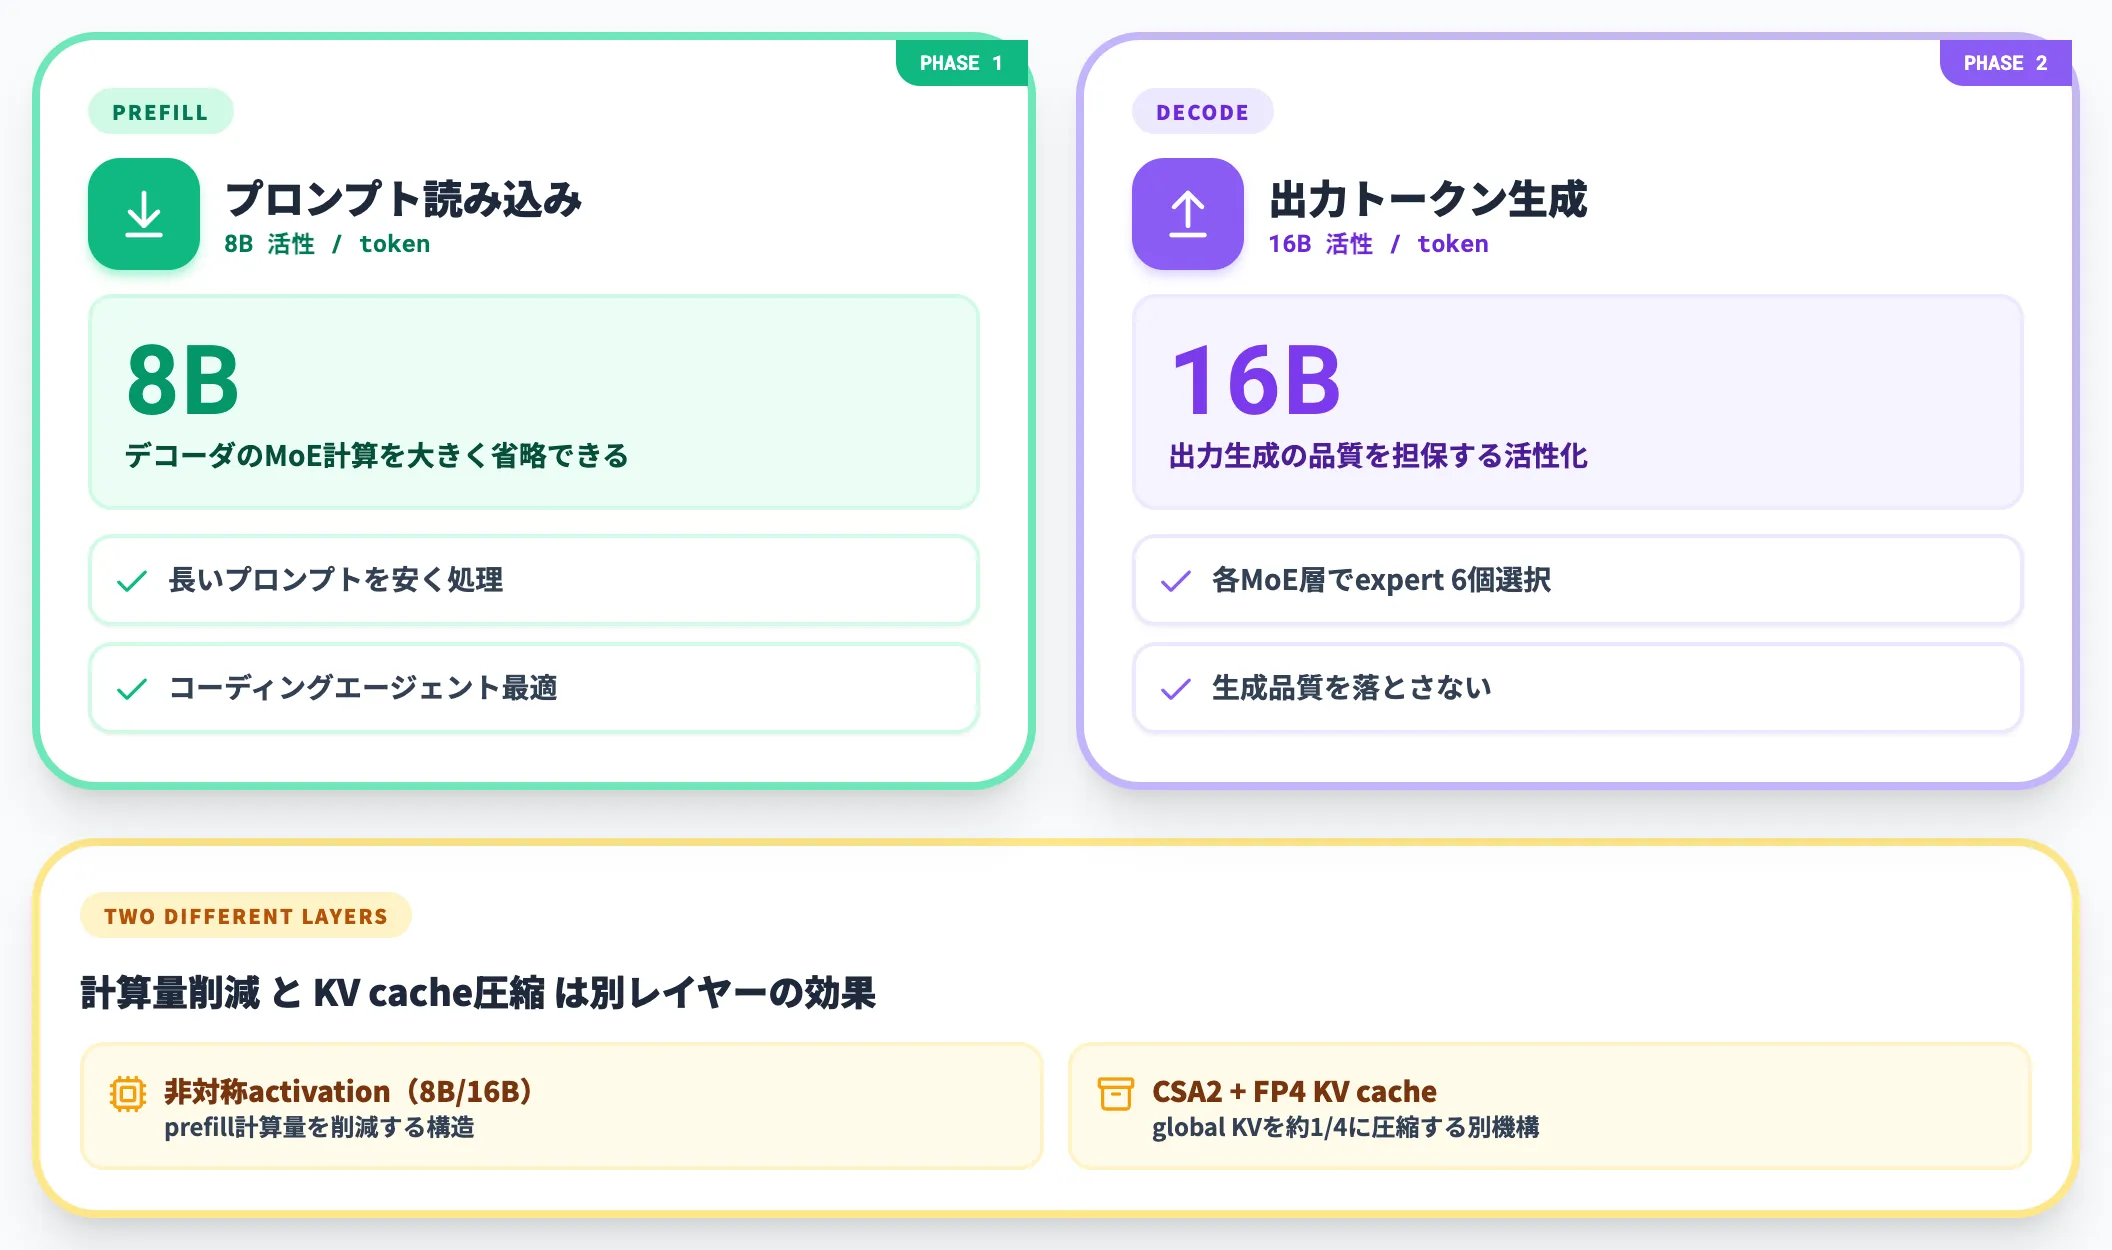Click the archive box icon beside CSA2 + FP4

tap(1116, 1093)
